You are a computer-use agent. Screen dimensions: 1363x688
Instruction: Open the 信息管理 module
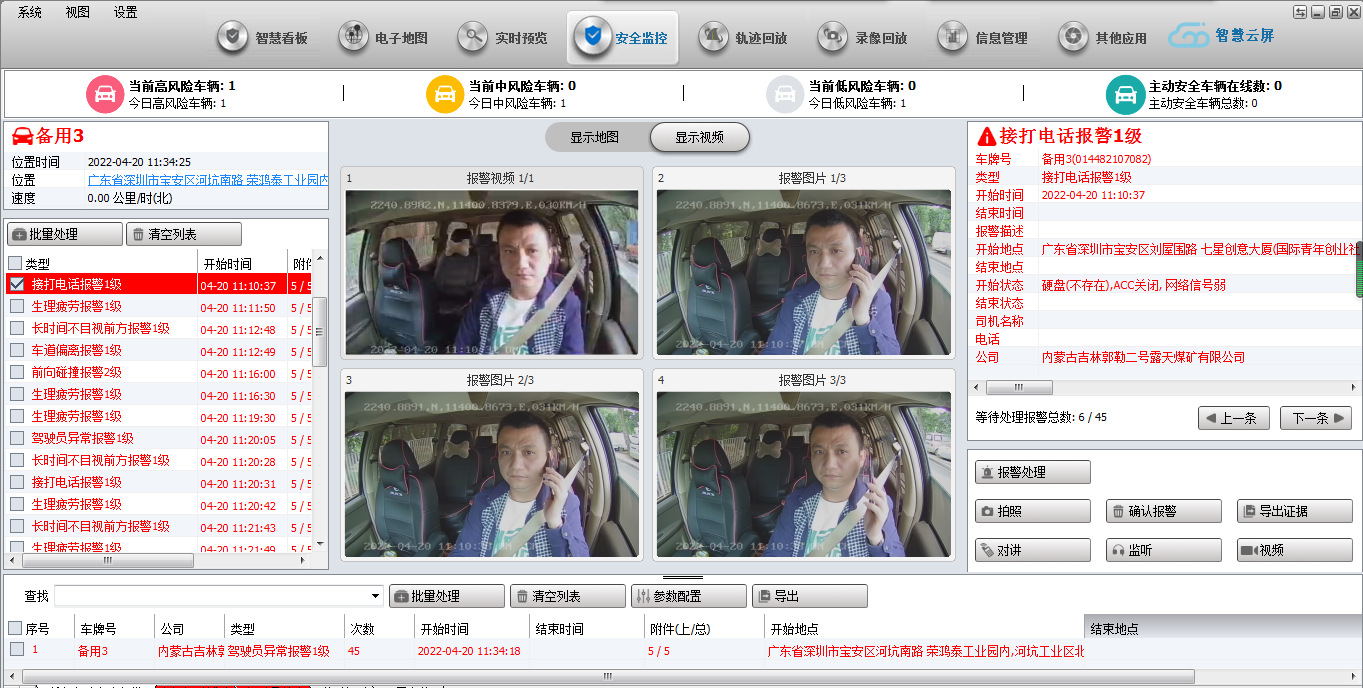pos(985,38)
